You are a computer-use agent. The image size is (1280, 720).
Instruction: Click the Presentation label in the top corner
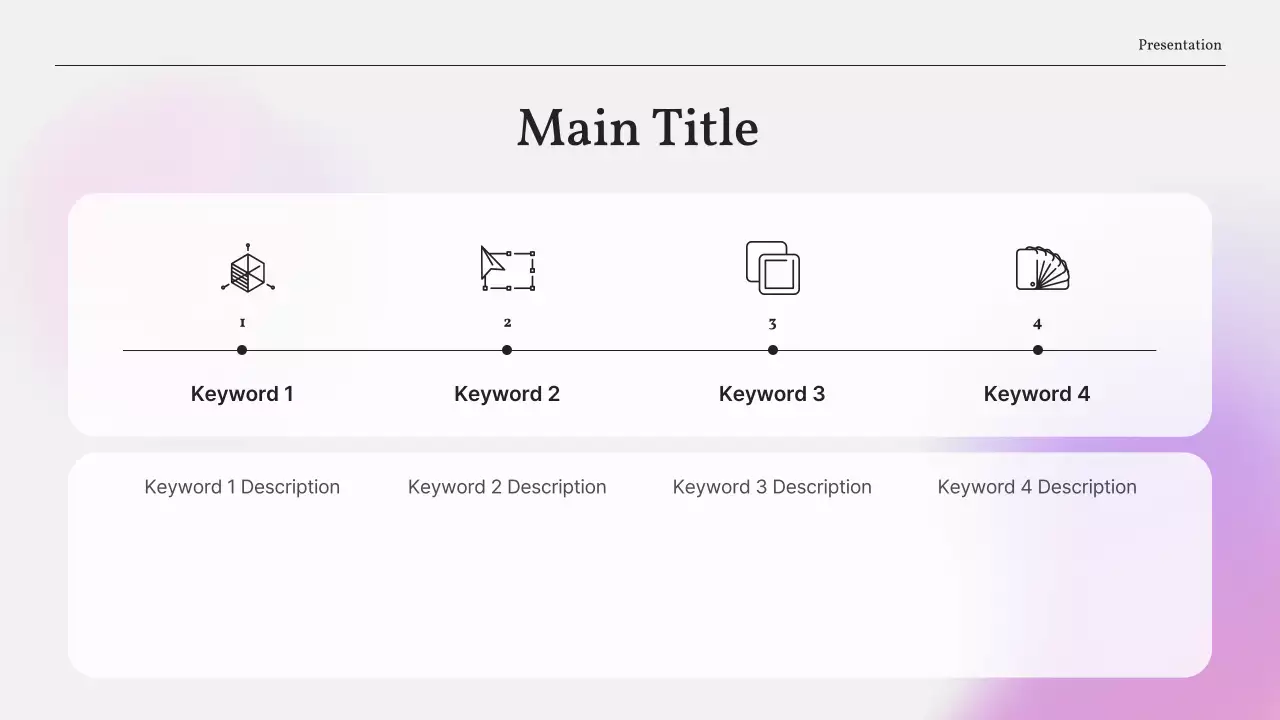coord(1179,44)
